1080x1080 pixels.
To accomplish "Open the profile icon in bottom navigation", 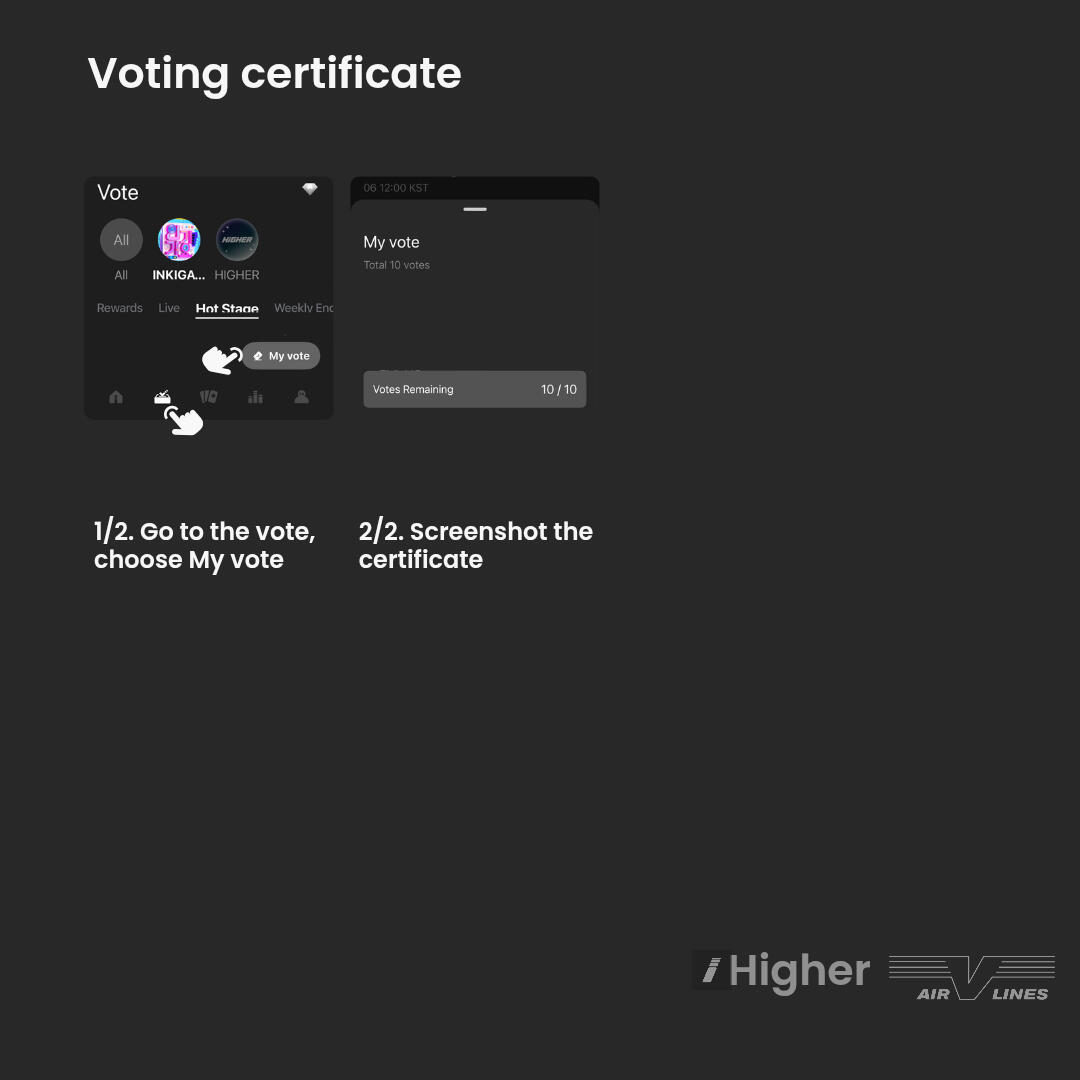I will (301, 397).
